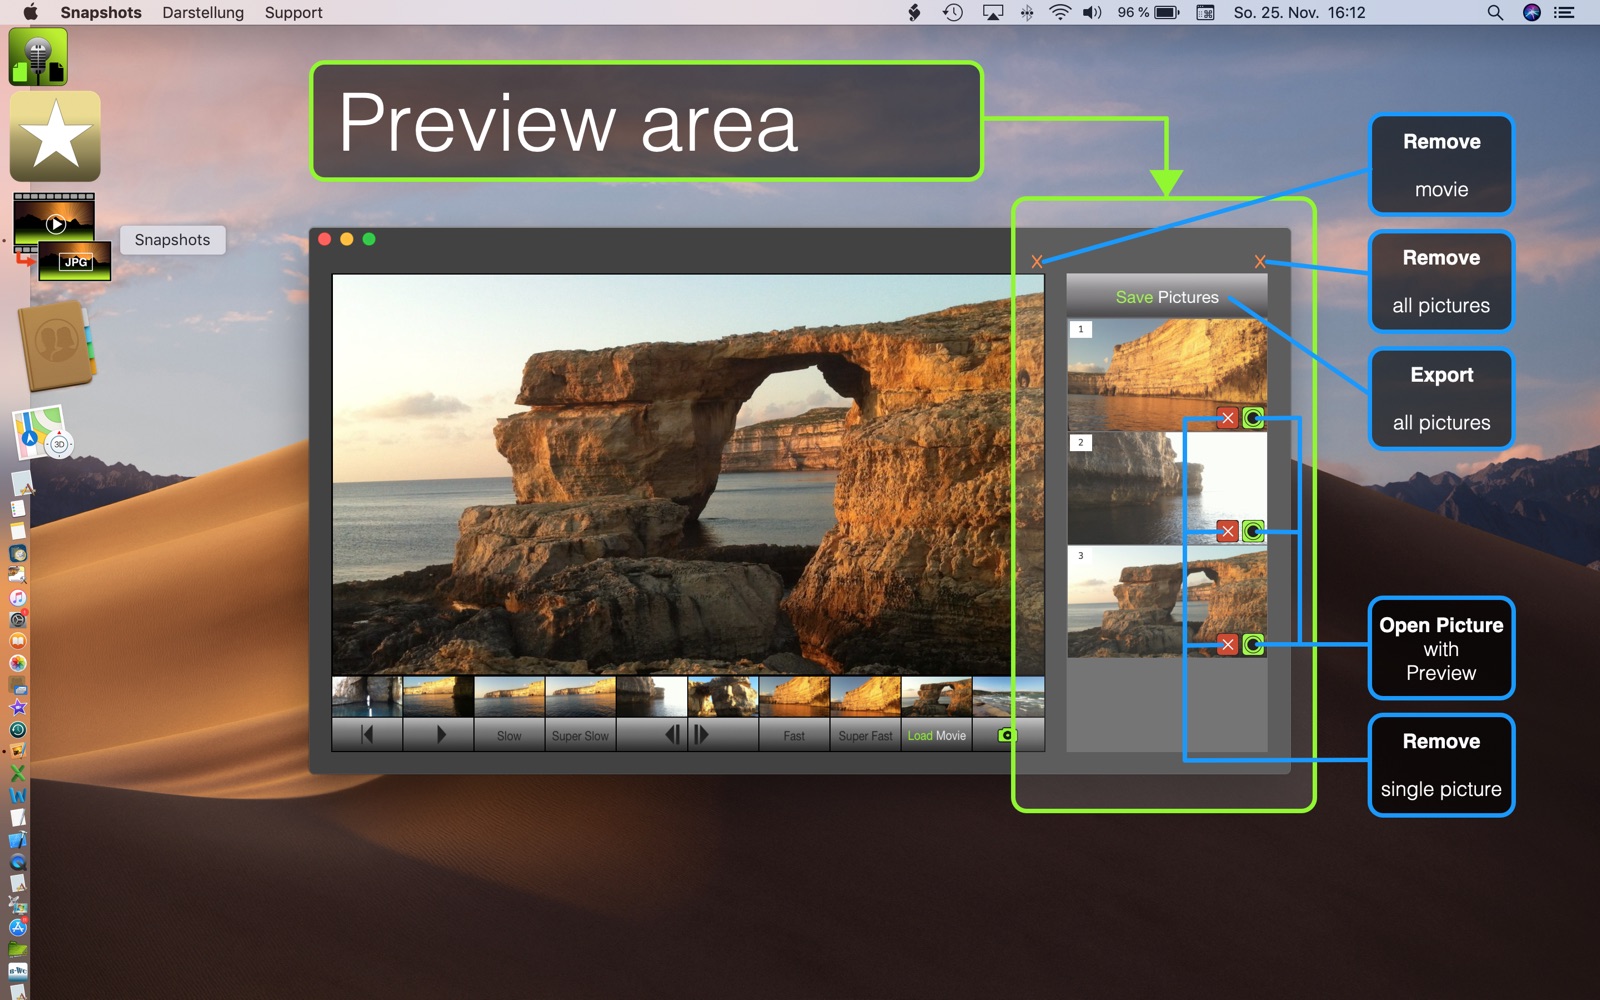Open the Snapshots app menu
Image resolution: width=1600 pixels, height=1000 pixels.
(101, 12)
